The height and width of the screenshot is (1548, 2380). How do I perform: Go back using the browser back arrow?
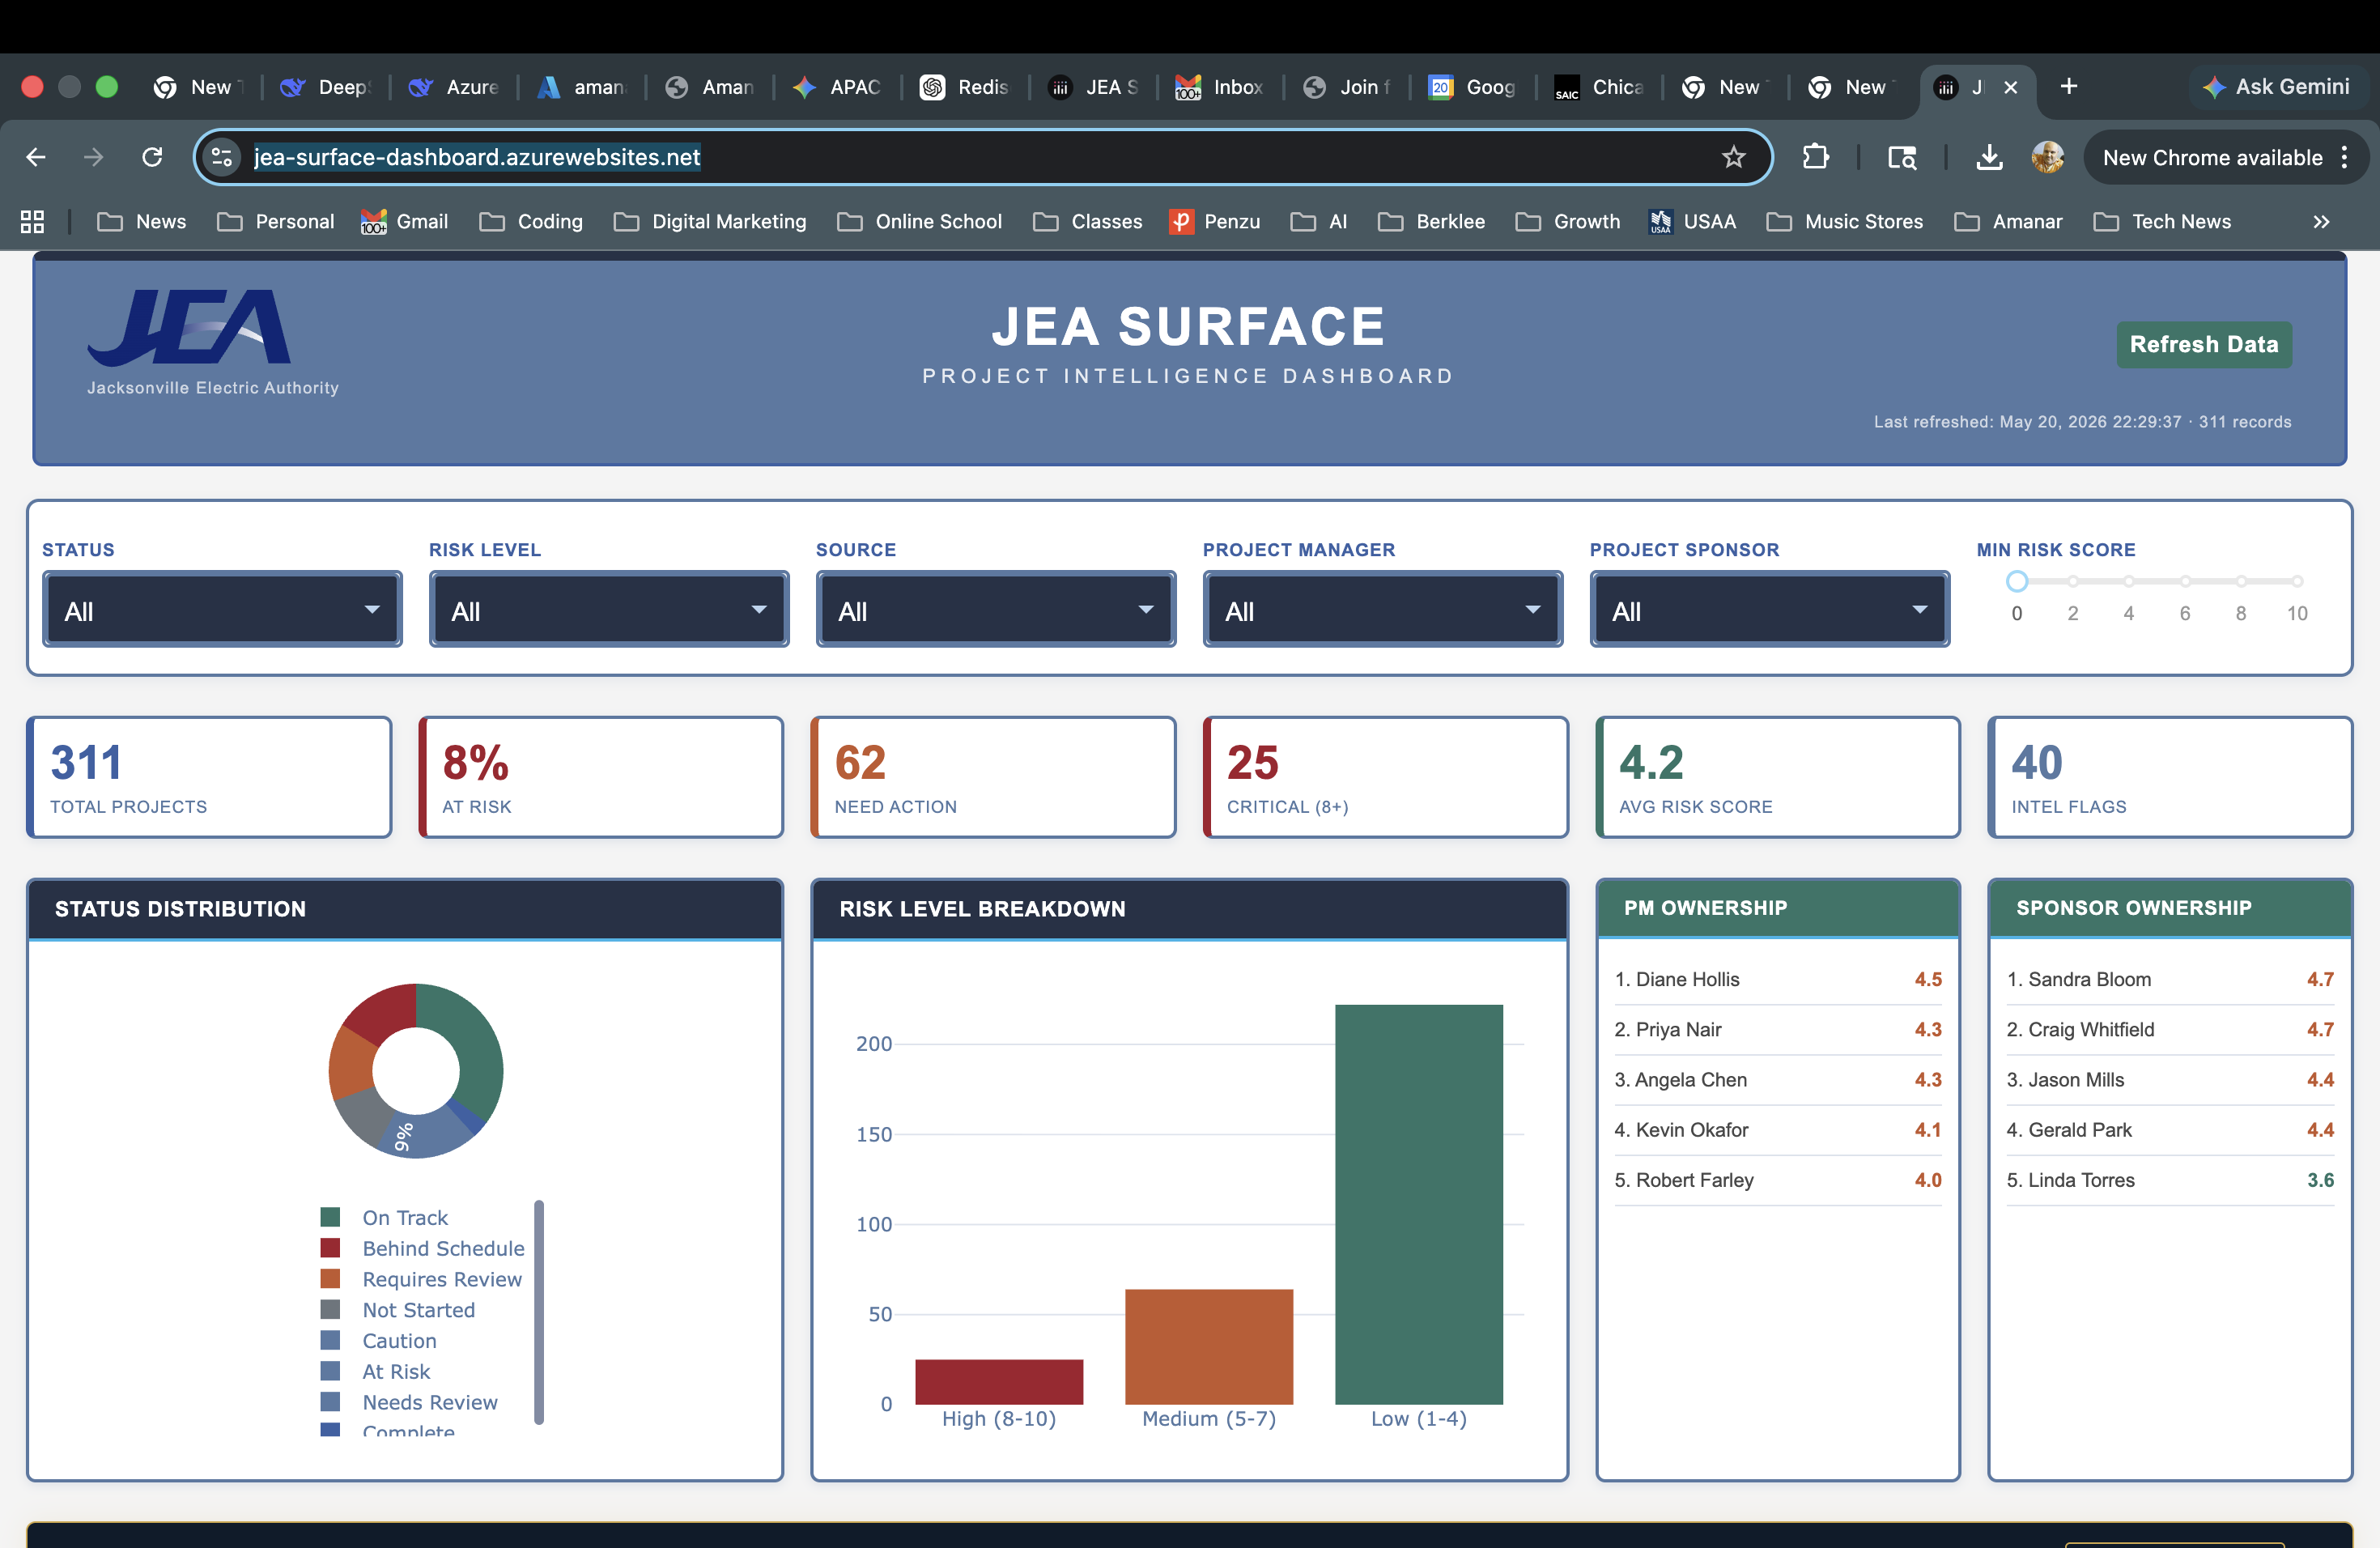36,157
